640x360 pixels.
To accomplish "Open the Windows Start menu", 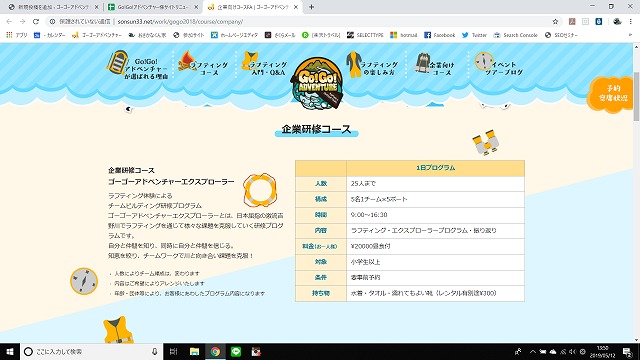I will click(10, 351).
